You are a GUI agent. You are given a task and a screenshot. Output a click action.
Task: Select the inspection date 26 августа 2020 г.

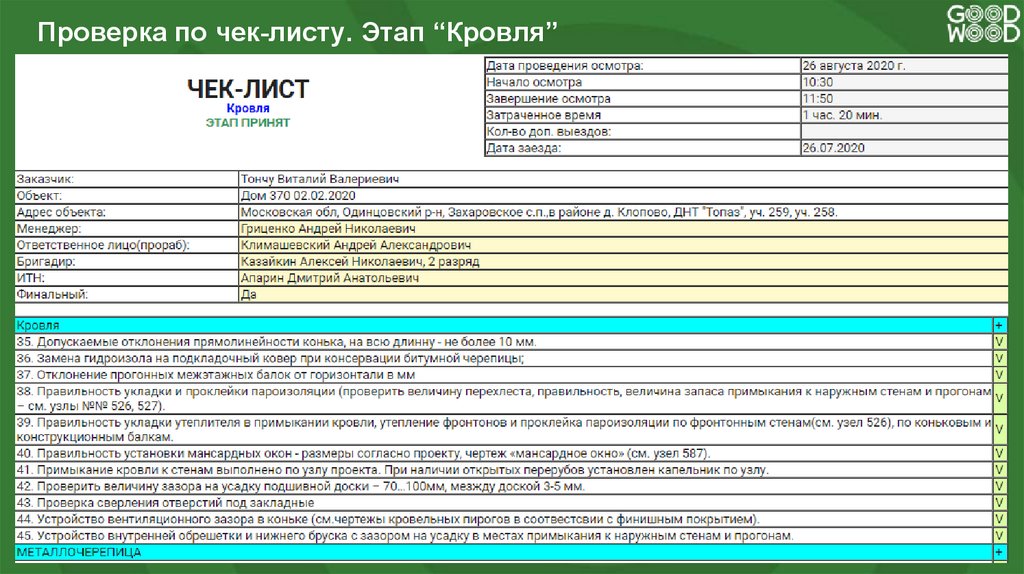pyautogui.click(x=904, y=65)
